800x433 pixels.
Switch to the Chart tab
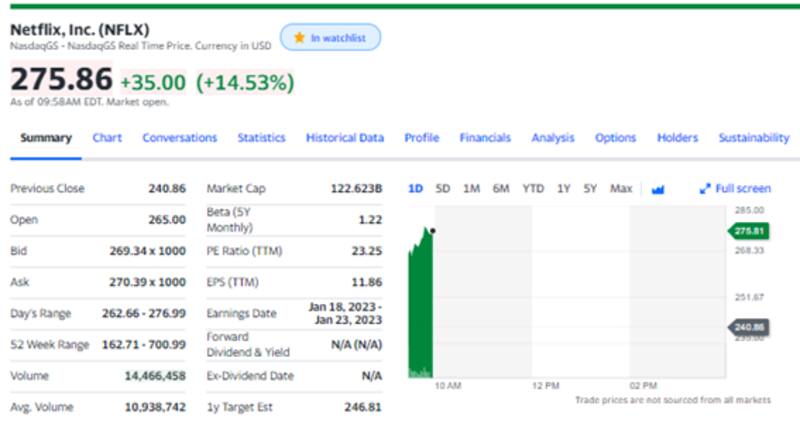pos(107,138)
